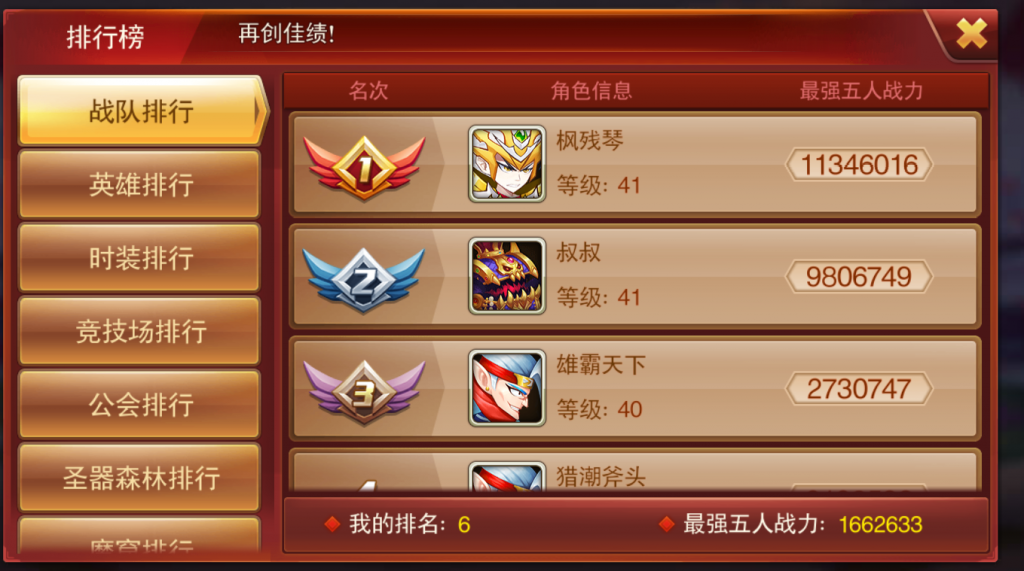The width and height of the screenshot is (1024, 571).
Task: Click the bronze rank 3 winged badge
Action: click(364, 392)
